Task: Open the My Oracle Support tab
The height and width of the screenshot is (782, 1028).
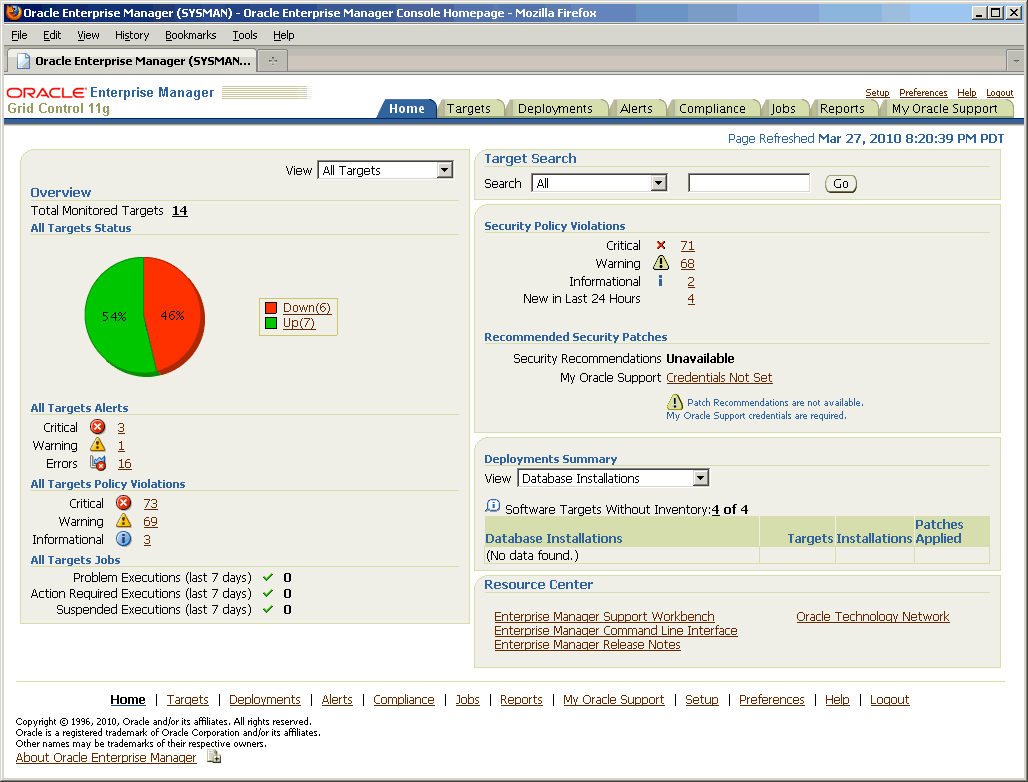Action: (944, 109)
